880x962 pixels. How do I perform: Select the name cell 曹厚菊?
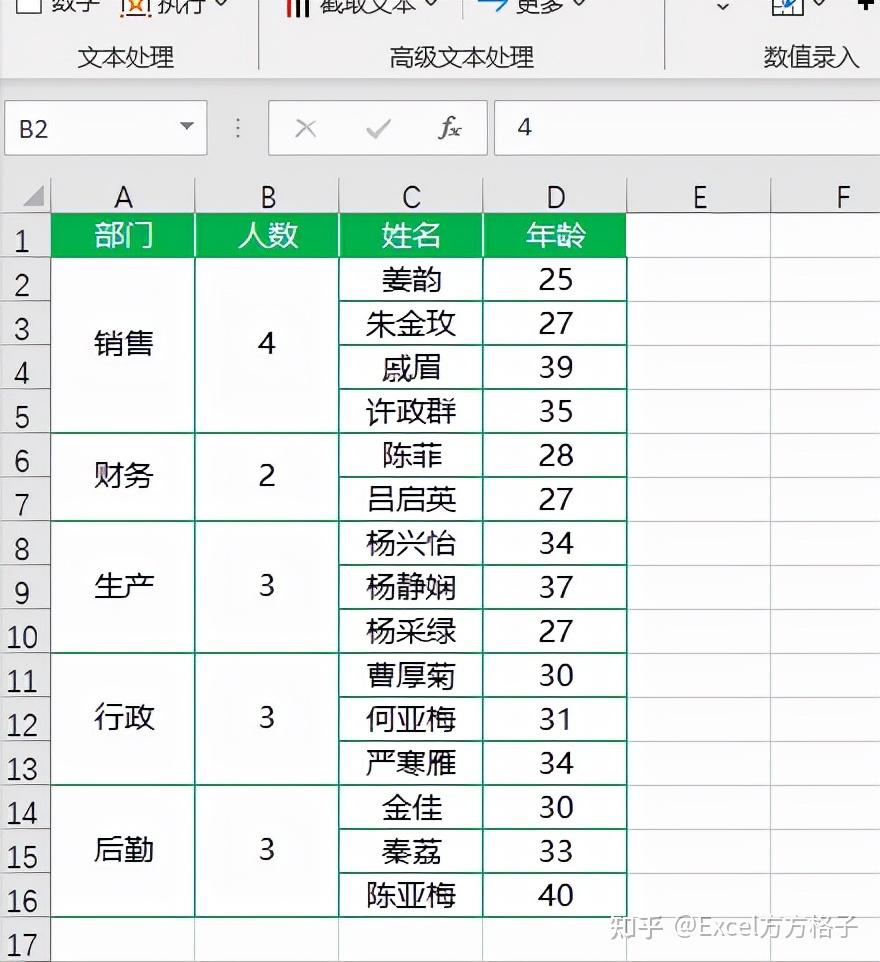(x=411, y=675)
